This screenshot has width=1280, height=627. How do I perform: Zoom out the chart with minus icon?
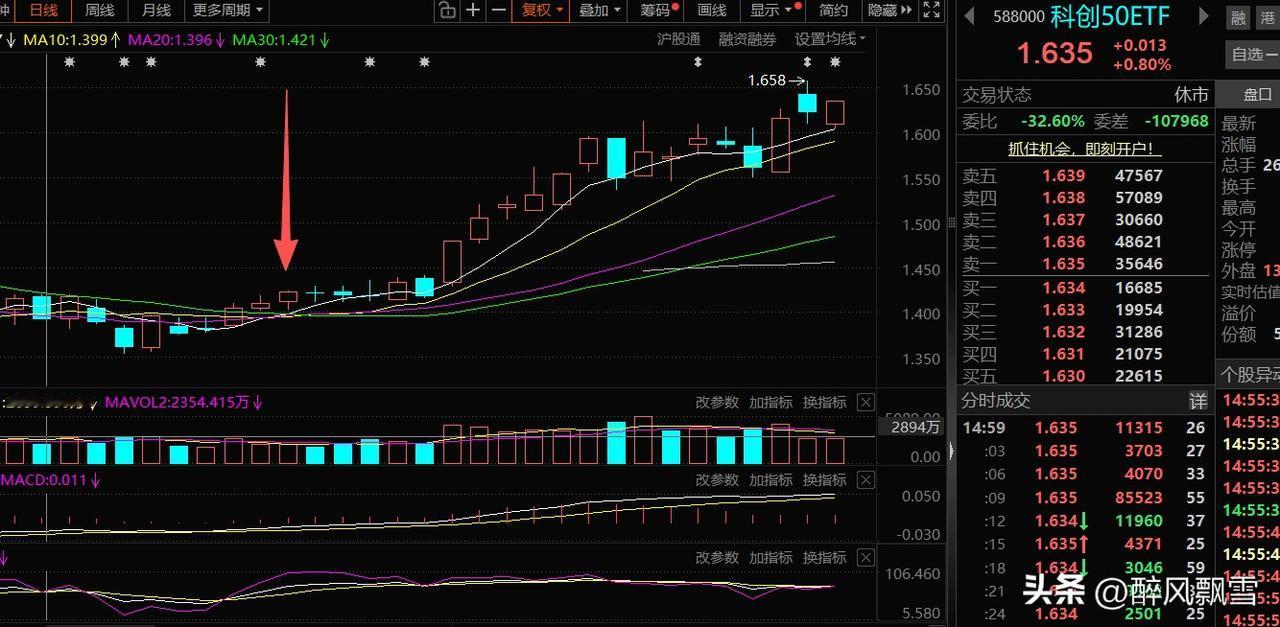coord(498,11)
